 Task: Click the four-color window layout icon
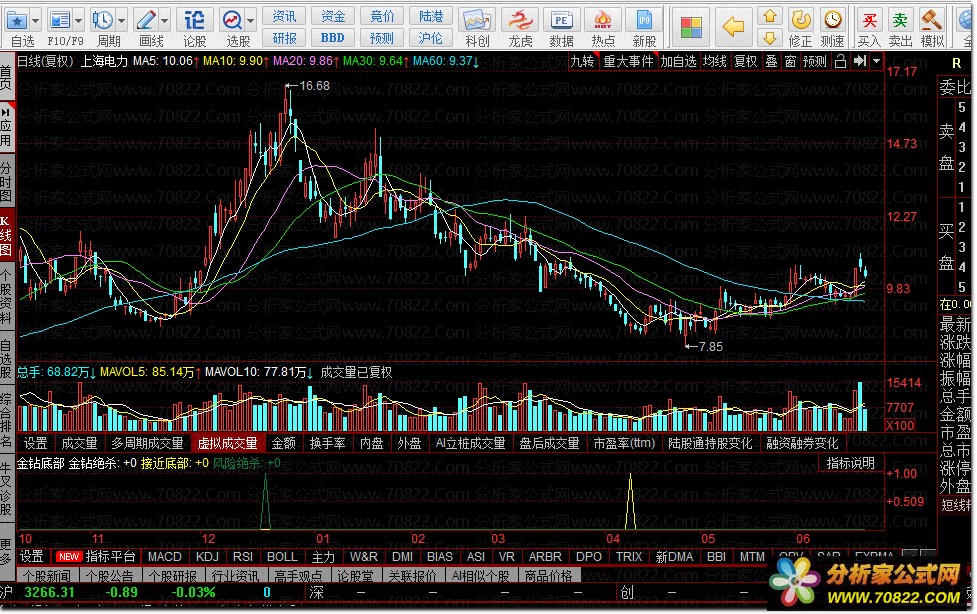tap(691, 27)
